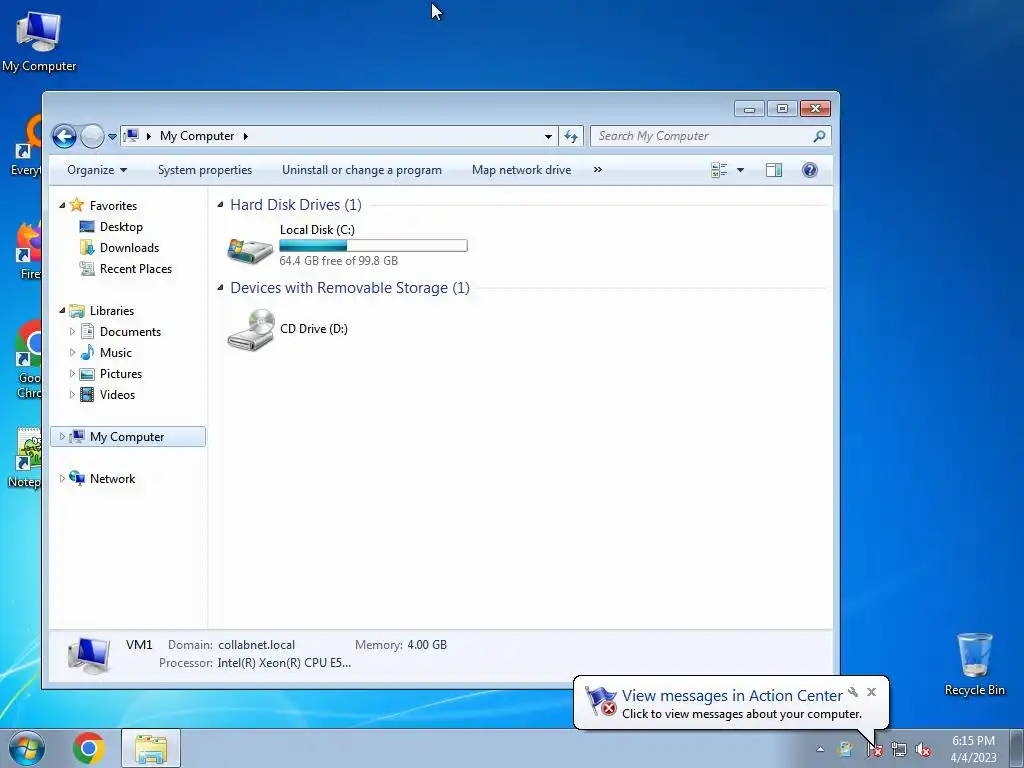Viewport: 1024px width, 768px height.
Task: Collapse the Favorites tree group
Action: click(62, 205)
